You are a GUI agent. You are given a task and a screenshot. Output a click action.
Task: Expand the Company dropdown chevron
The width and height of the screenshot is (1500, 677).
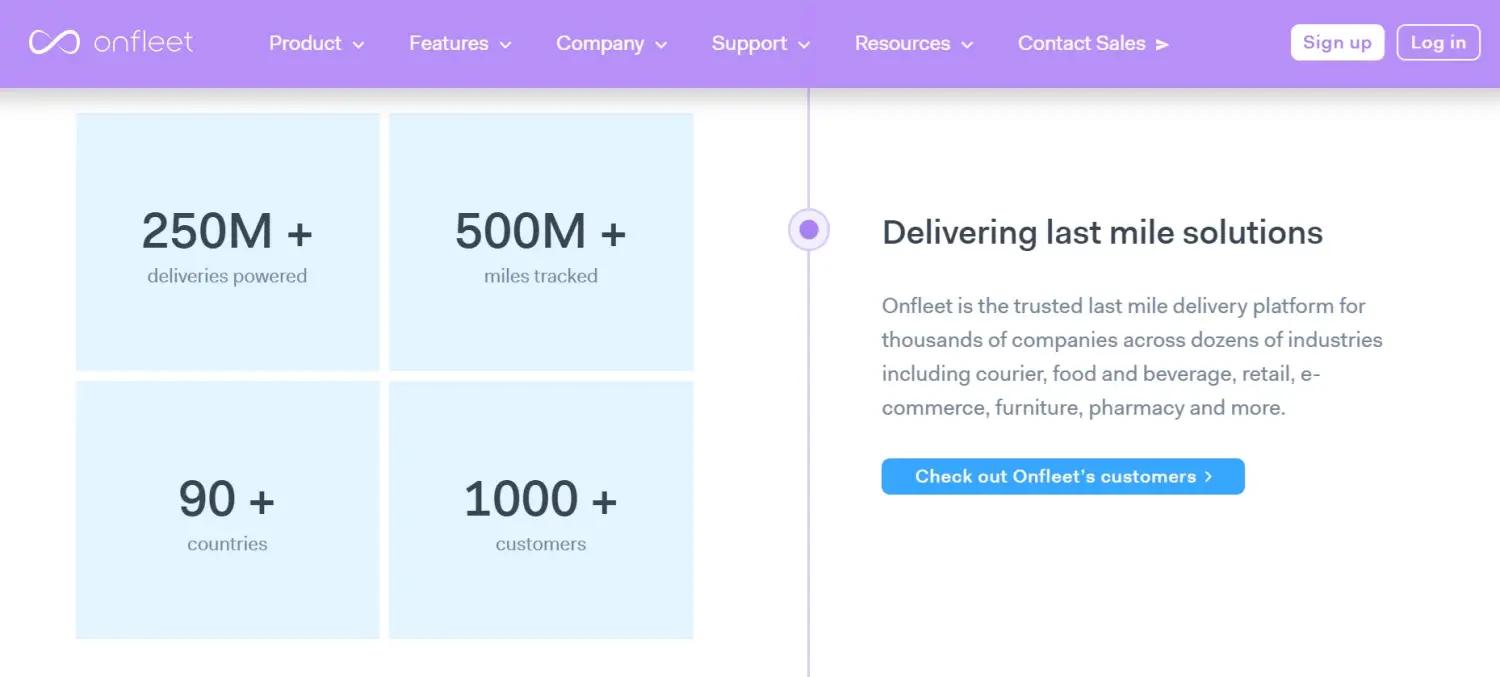[661, 45]
